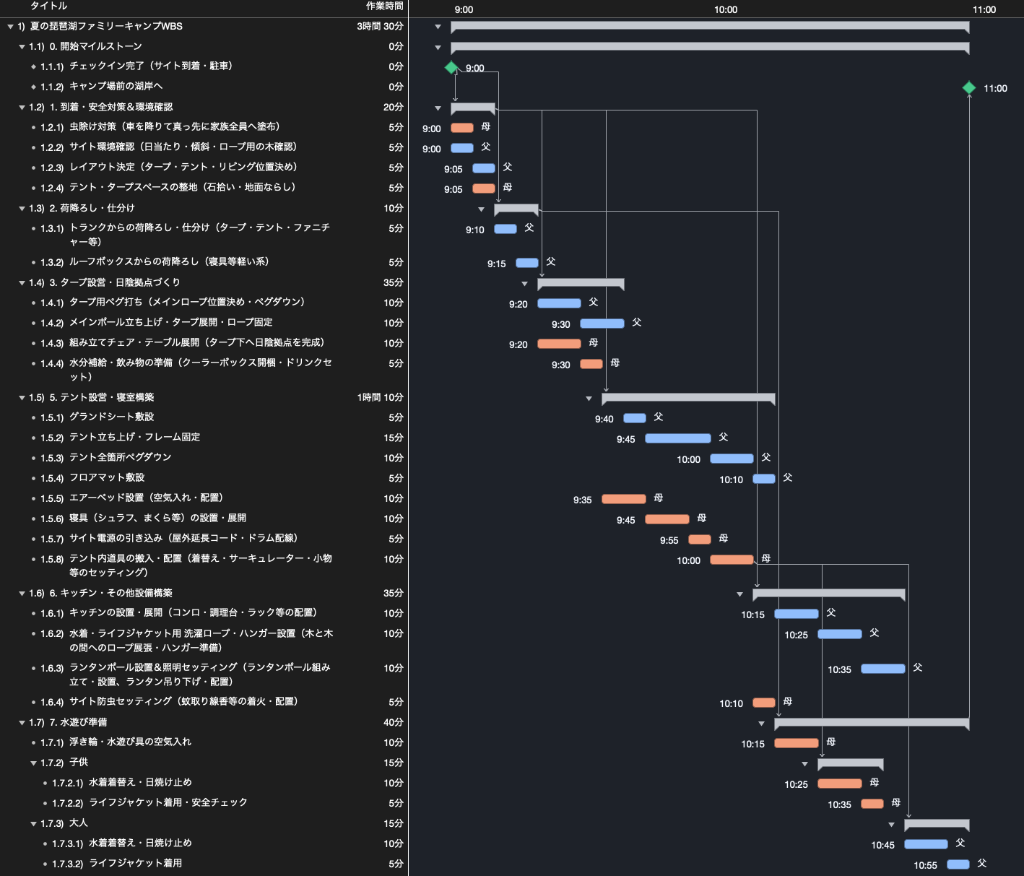
Task: Collapse the top-level 夏の琵琶湖ファミリーキャンプWBS row
Action: coord(10,27)
